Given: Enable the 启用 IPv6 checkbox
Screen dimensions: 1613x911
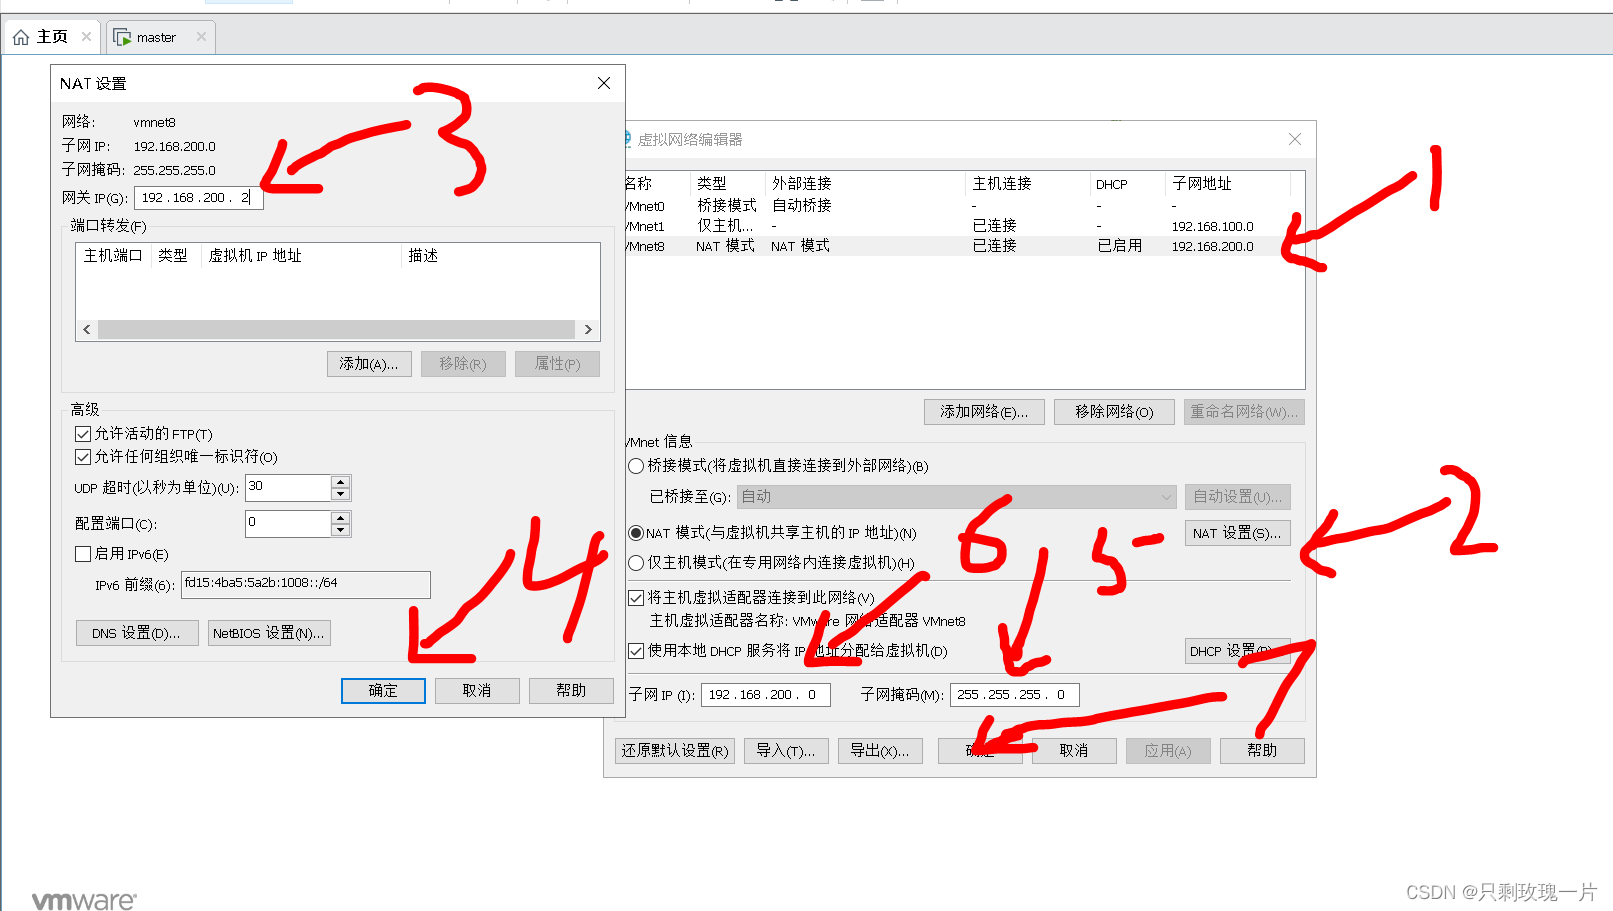Looking at the screenshot, I should [x=83, y=553].
